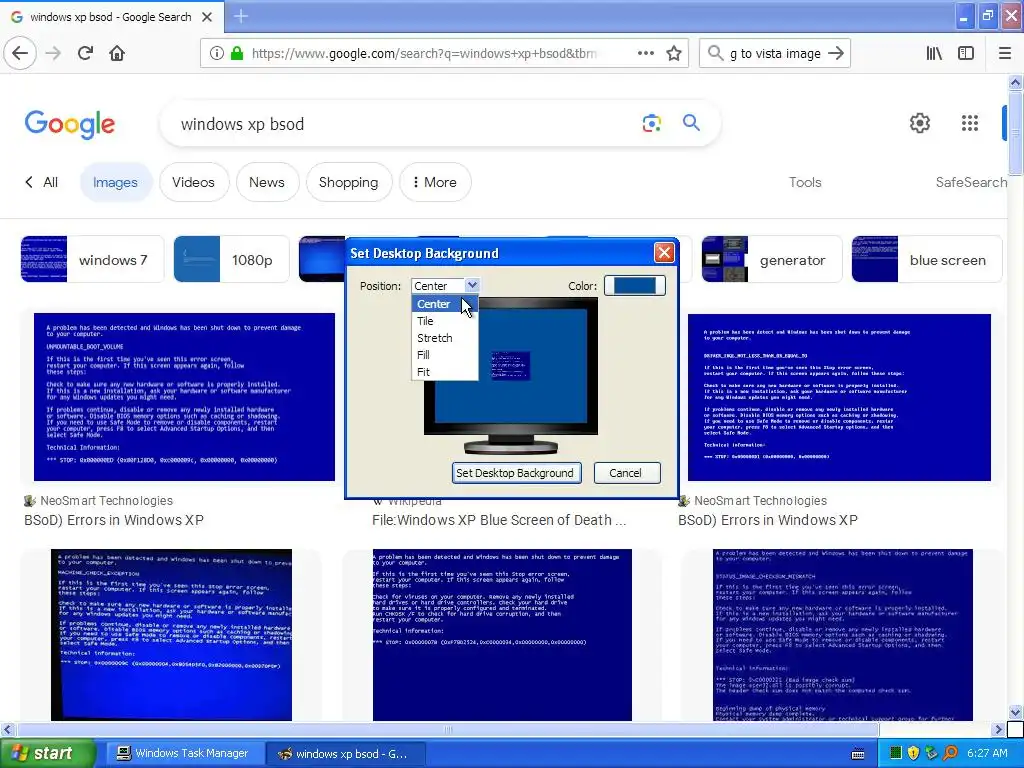Screen dimensions: 1024x768
Task: Switch to the Videos tab
Action: tap(194, 182)
